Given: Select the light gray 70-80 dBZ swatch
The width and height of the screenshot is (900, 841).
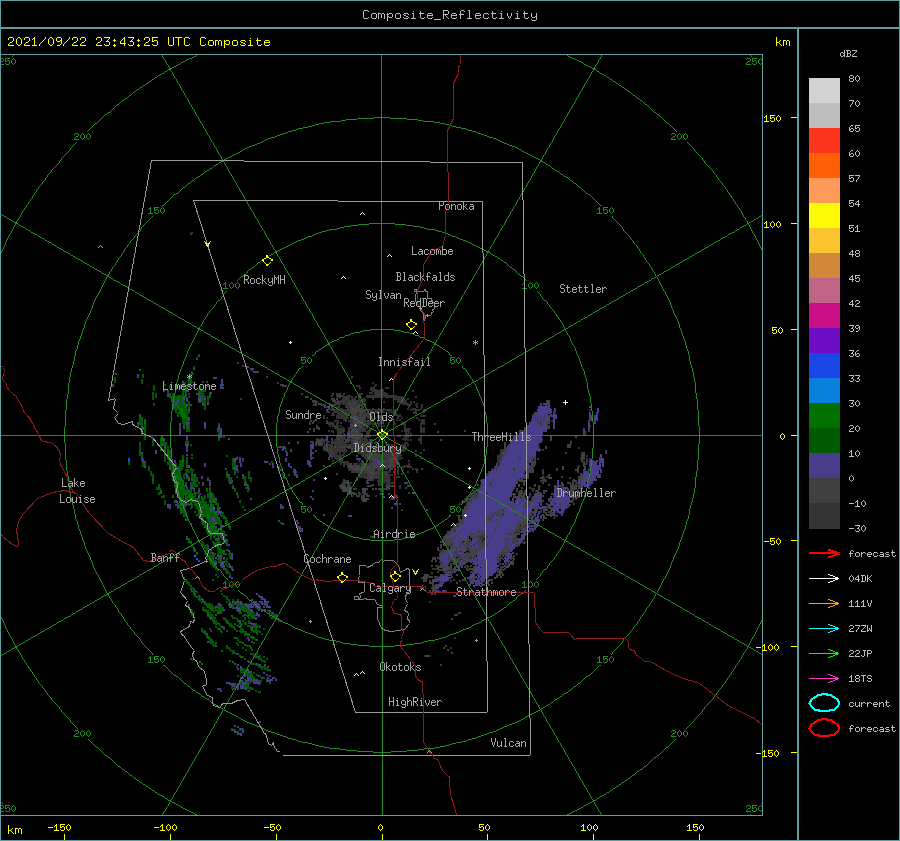Looking at the screenshot, I should tap(824, 91).
